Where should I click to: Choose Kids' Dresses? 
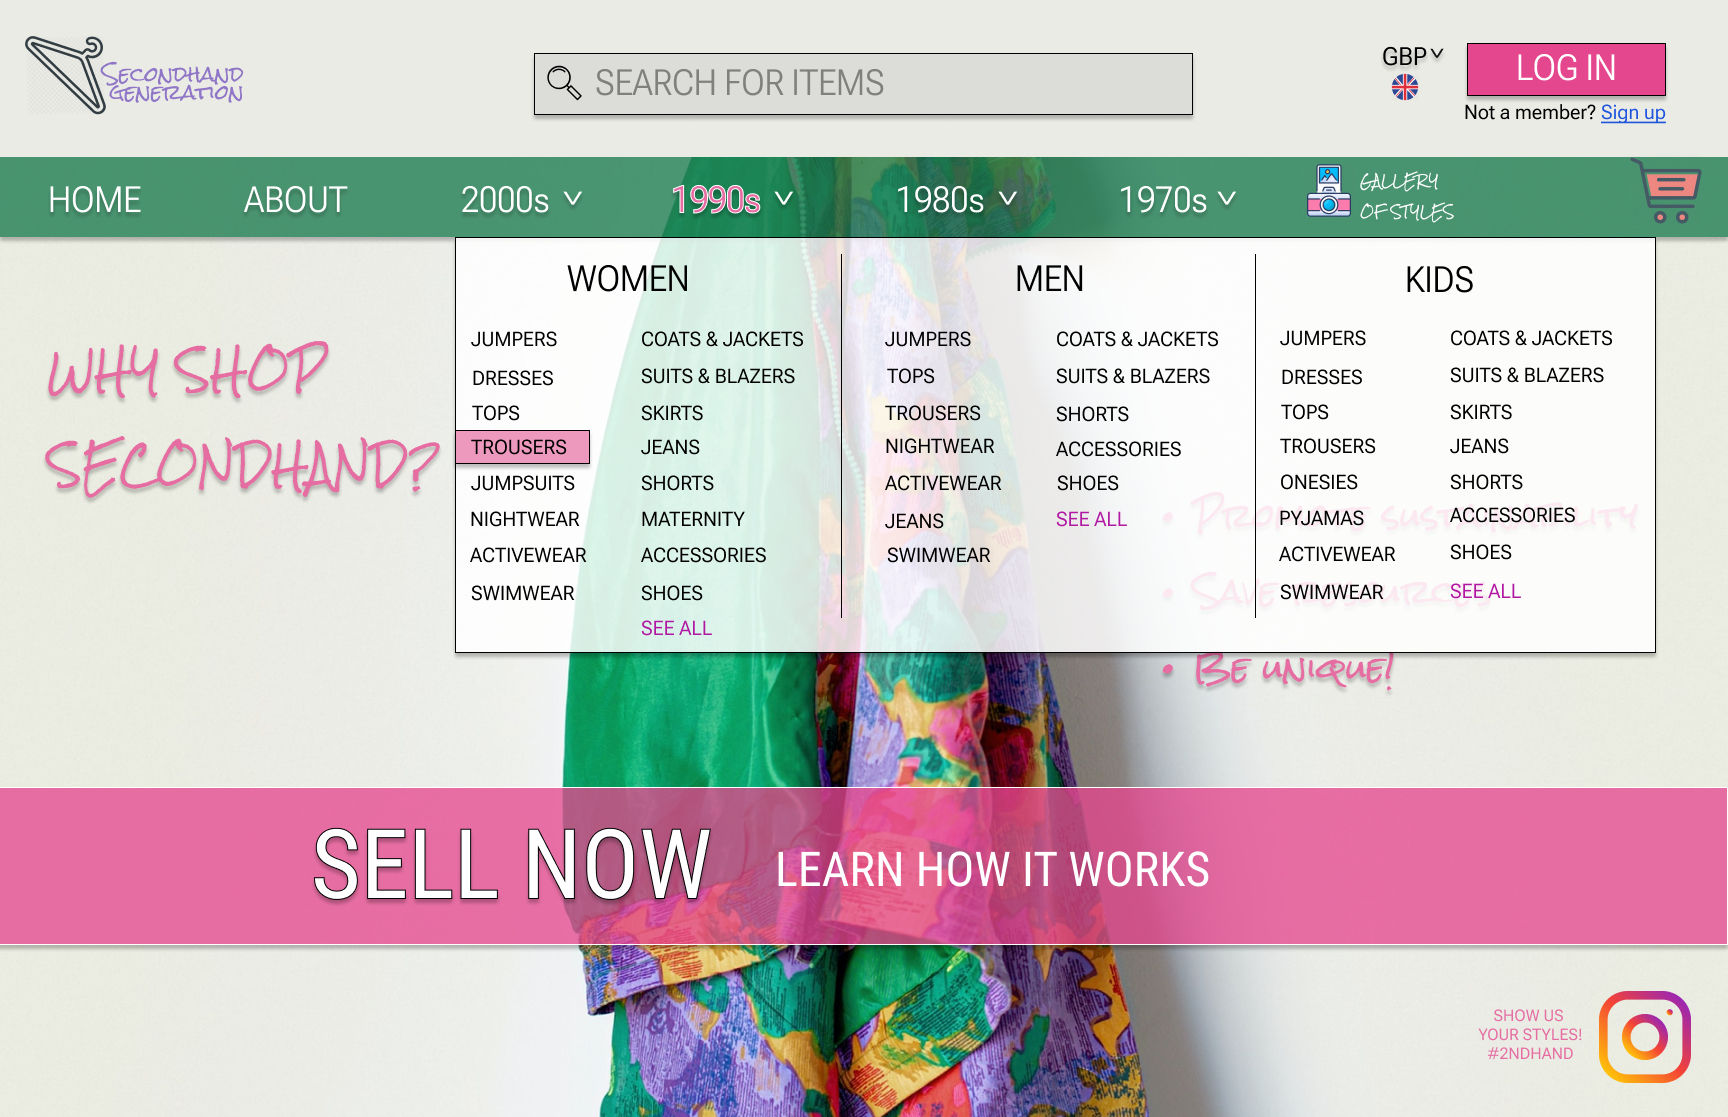pyautogui.click(x=1321, y=378)
